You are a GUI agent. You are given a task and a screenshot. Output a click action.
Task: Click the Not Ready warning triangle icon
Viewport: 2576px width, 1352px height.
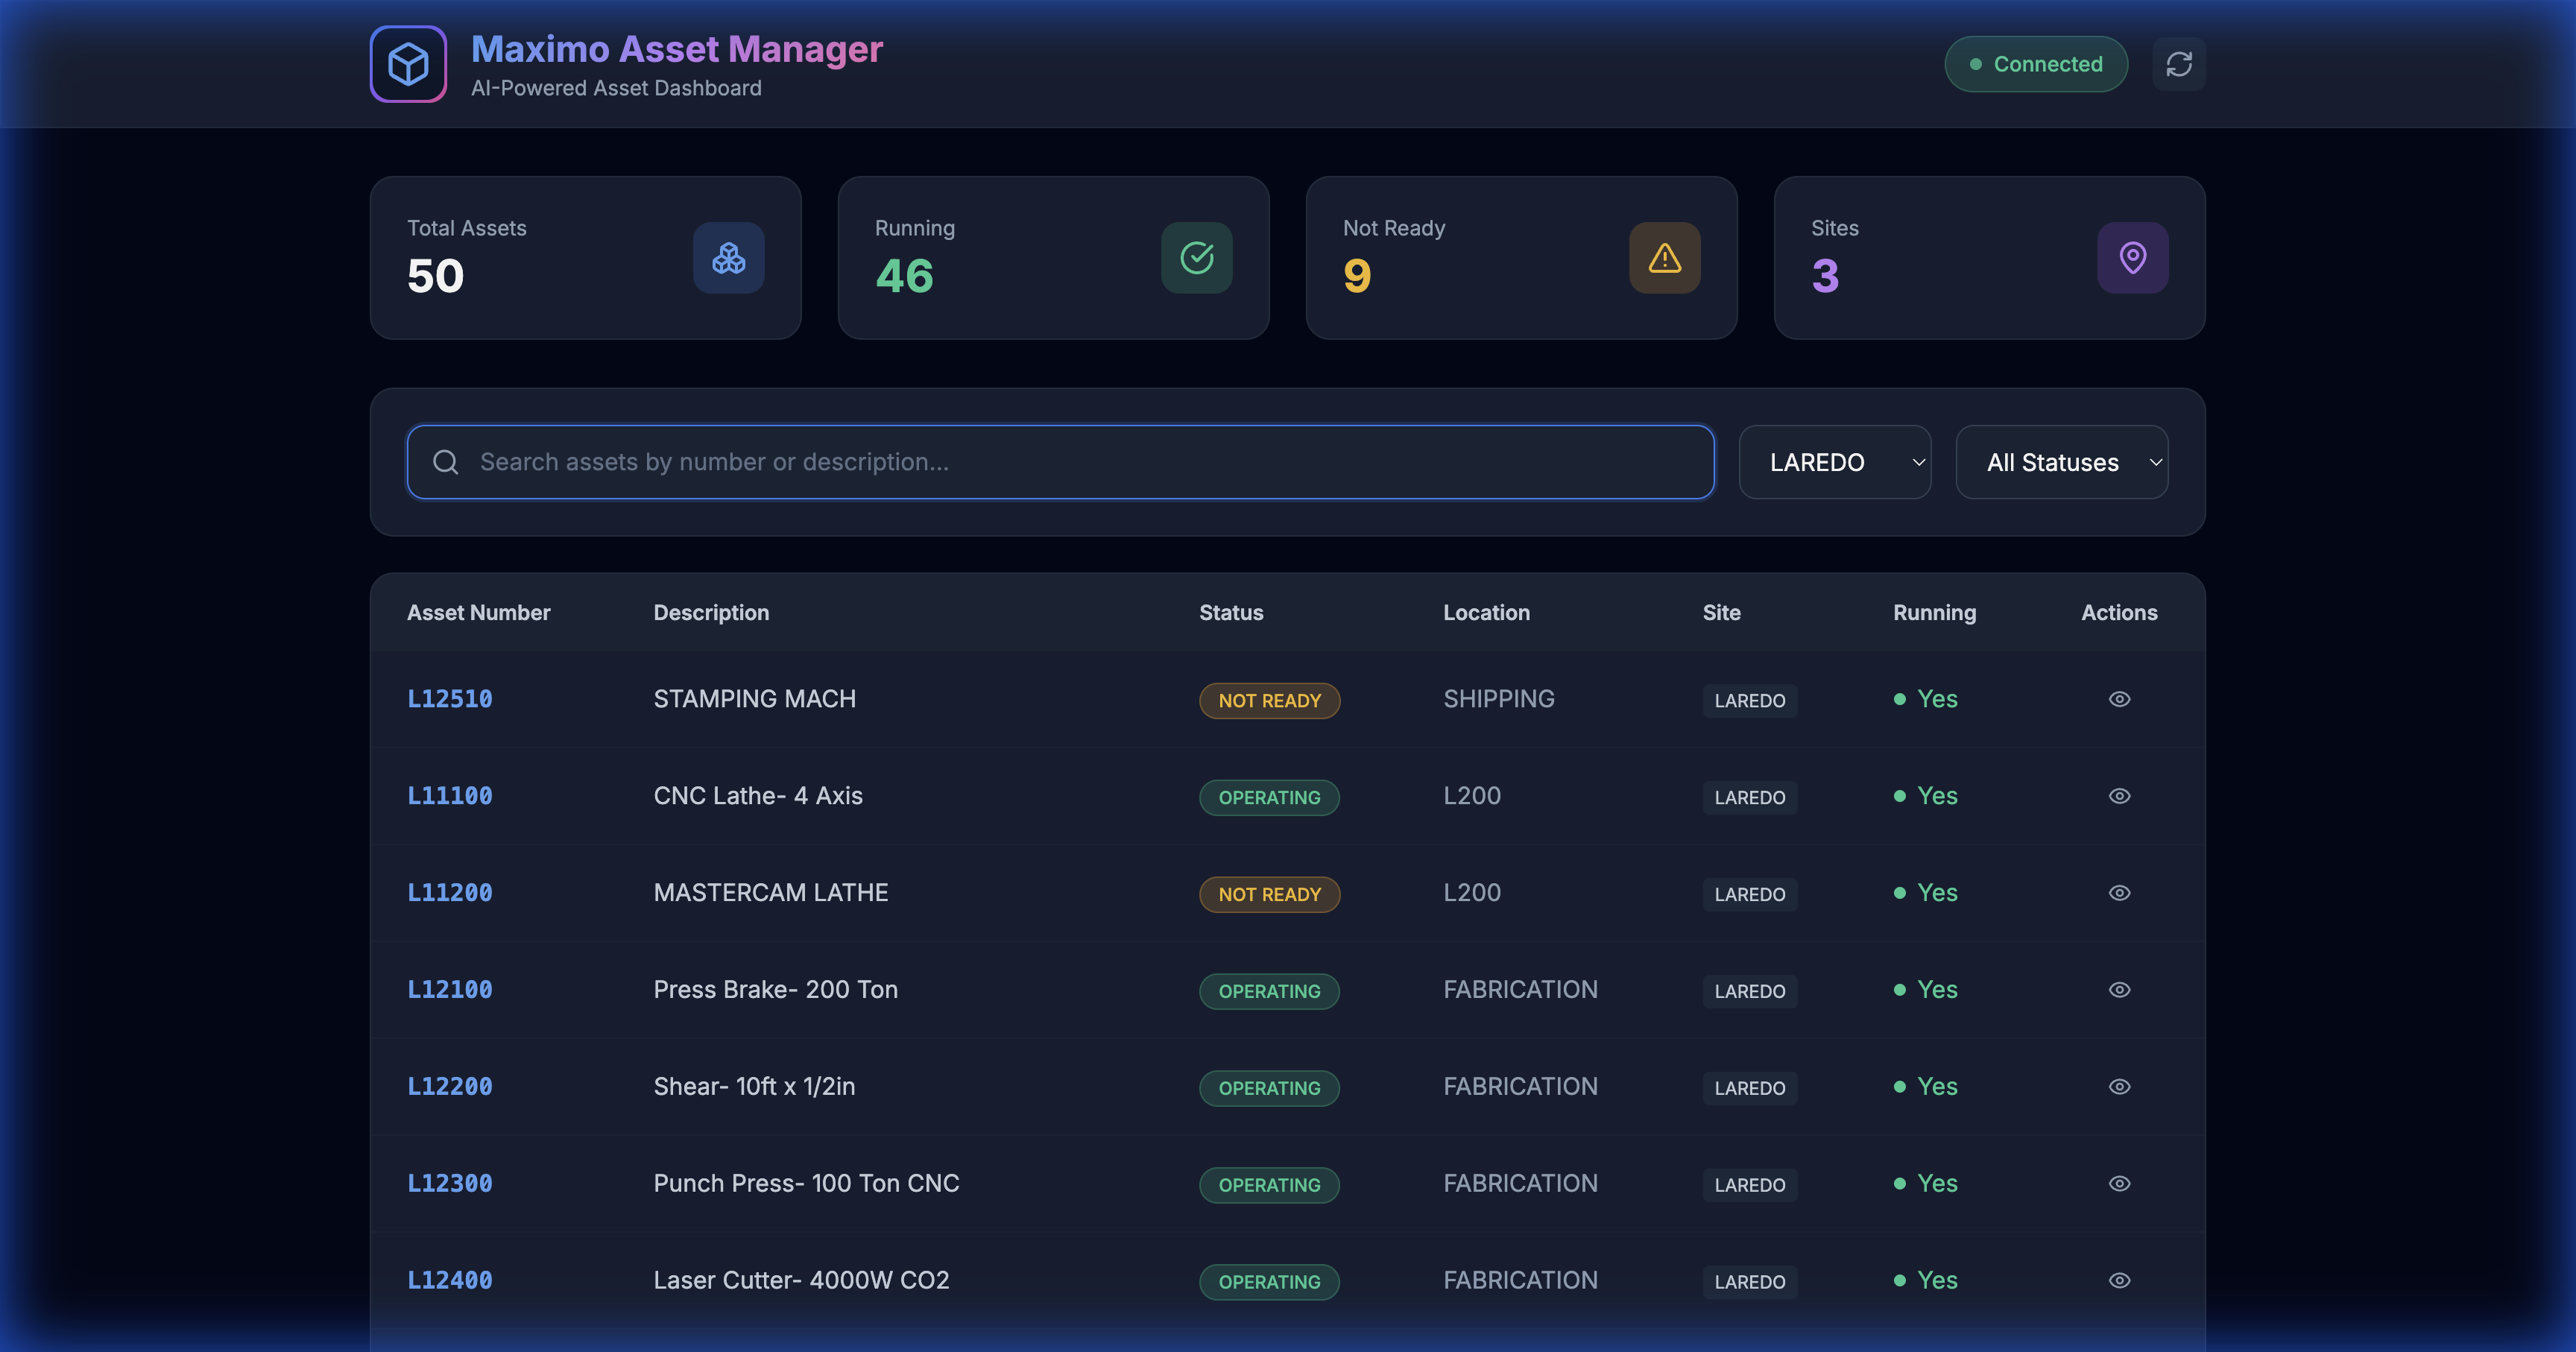(1664, 258)
